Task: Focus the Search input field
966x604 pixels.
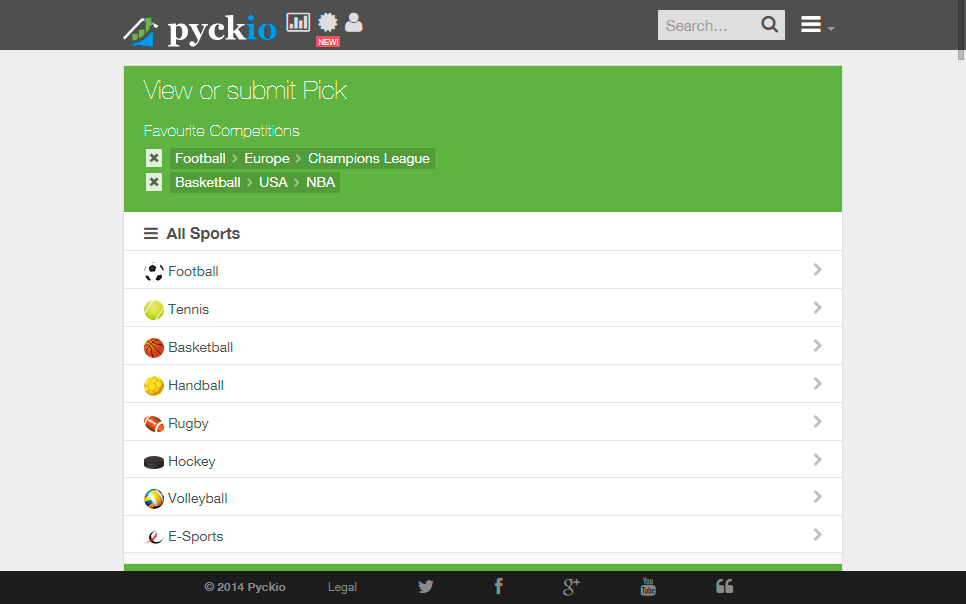Action: coord(708,25)
